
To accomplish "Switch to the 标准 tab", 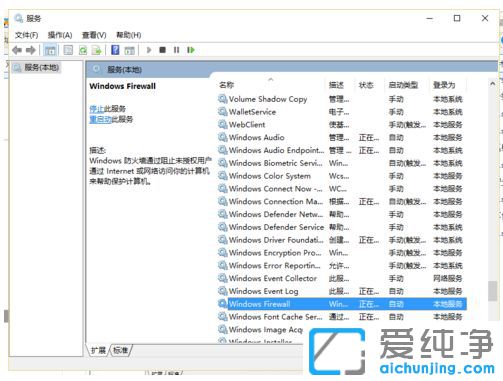I will (x=121, y=350).
